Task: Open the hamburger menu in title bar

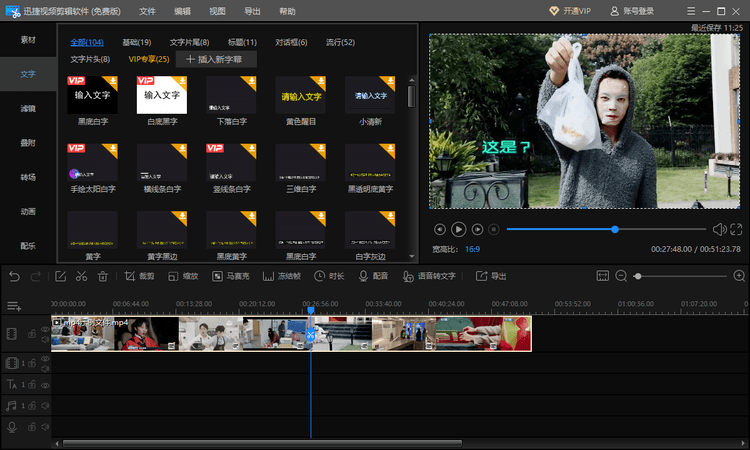Action: (691, 11)
